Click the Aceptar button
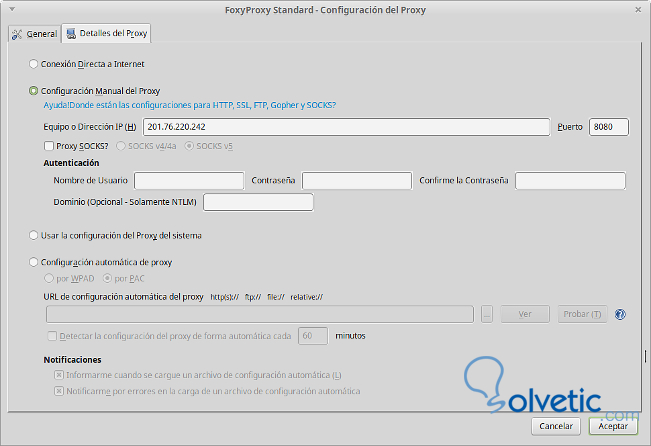The height and width of the screenshot is (446, 651). point(613,426)
